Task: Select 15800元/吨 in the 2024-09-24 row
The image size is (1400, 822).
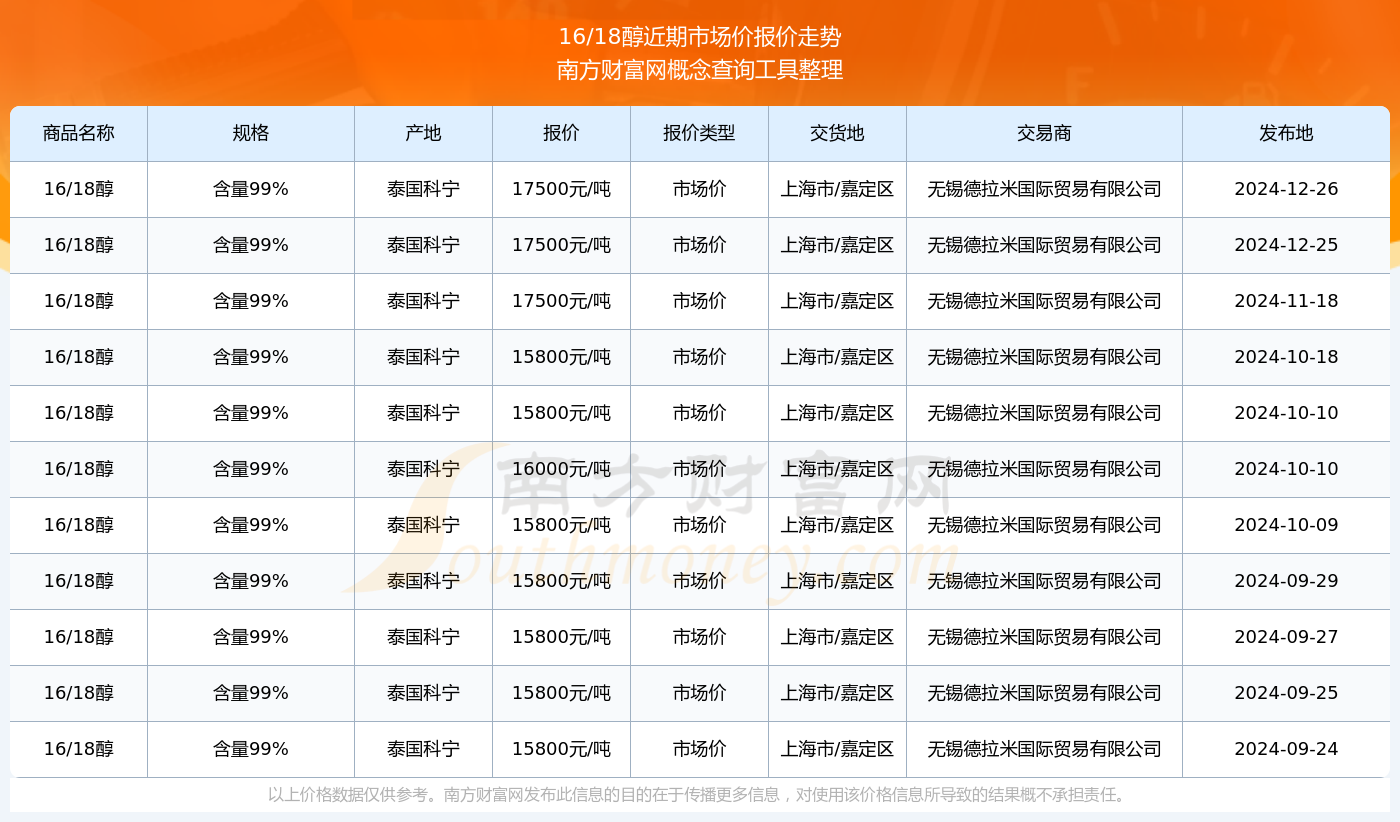Action: (561, 749)
